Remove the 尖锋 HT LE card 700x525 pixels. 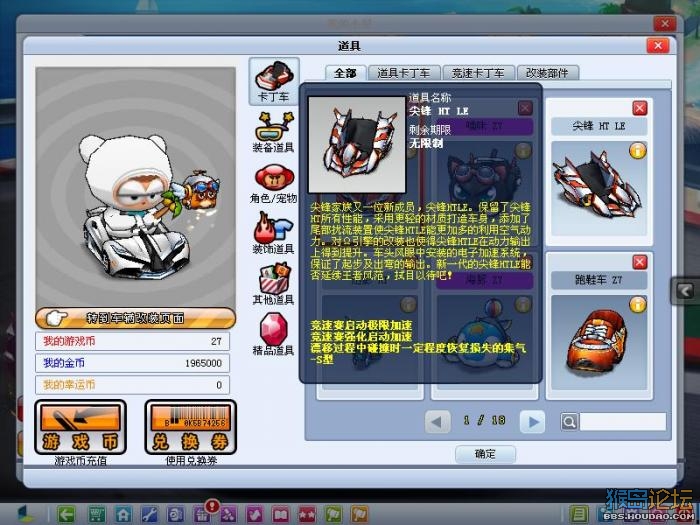coord(640,108)
